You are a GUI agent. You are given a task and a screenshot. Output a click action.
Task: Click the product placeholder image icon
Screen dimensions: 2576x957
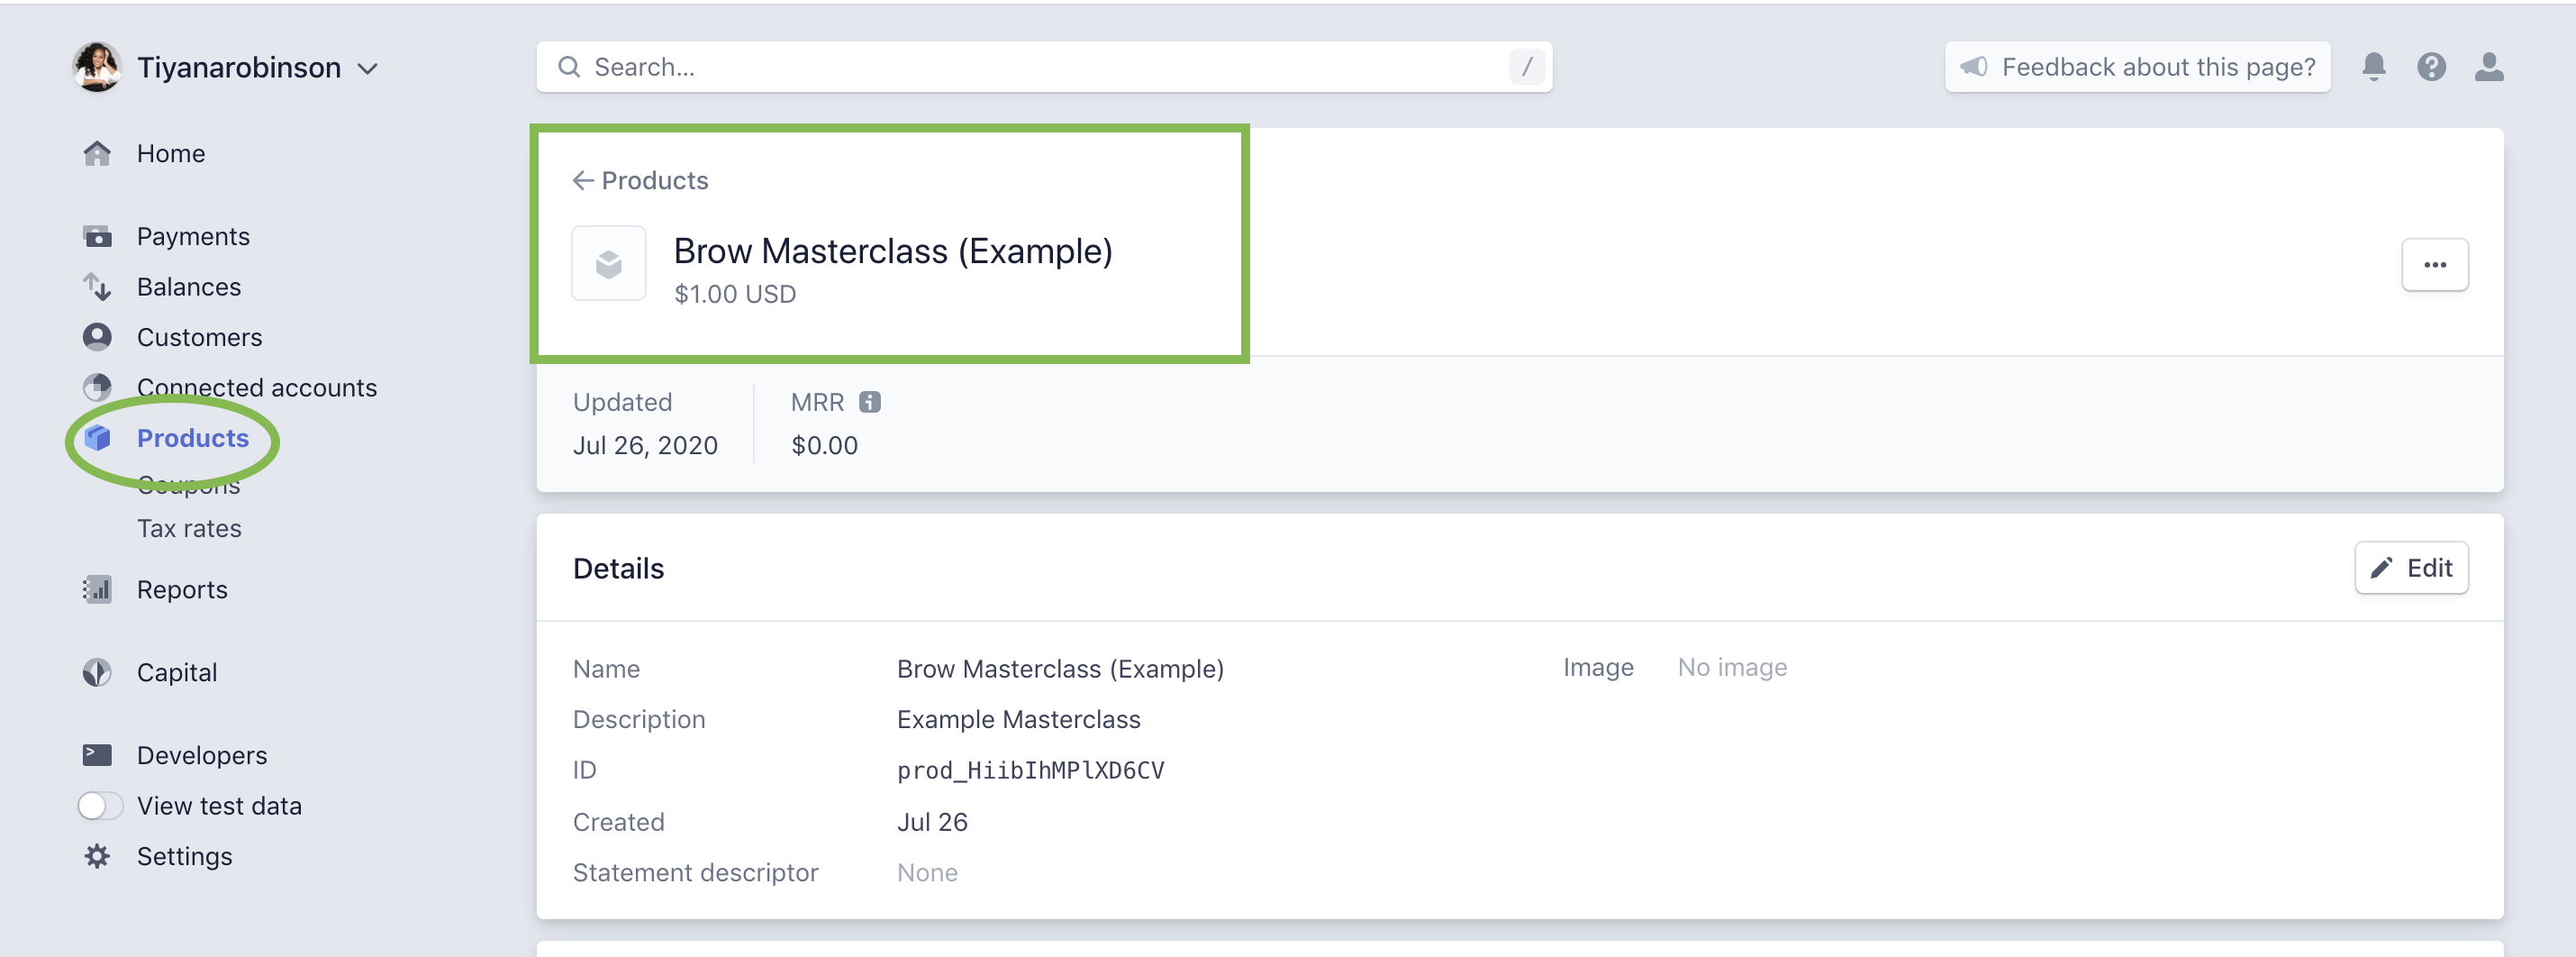[x=608, y=264]
